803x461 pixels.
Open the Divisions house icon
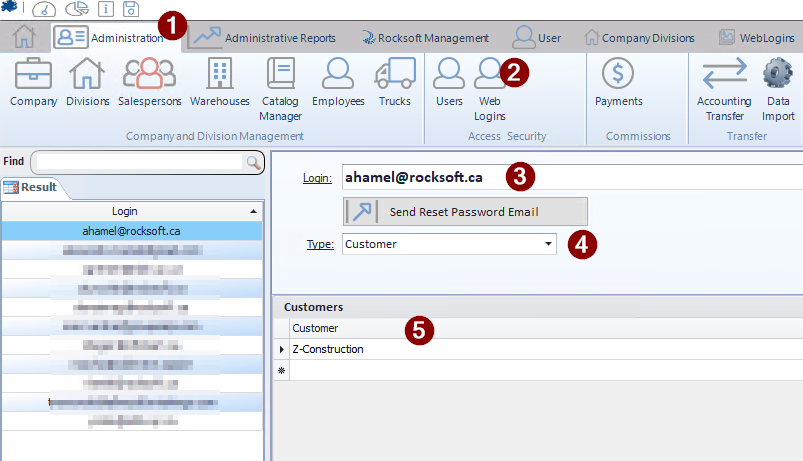tap(87, 74)
